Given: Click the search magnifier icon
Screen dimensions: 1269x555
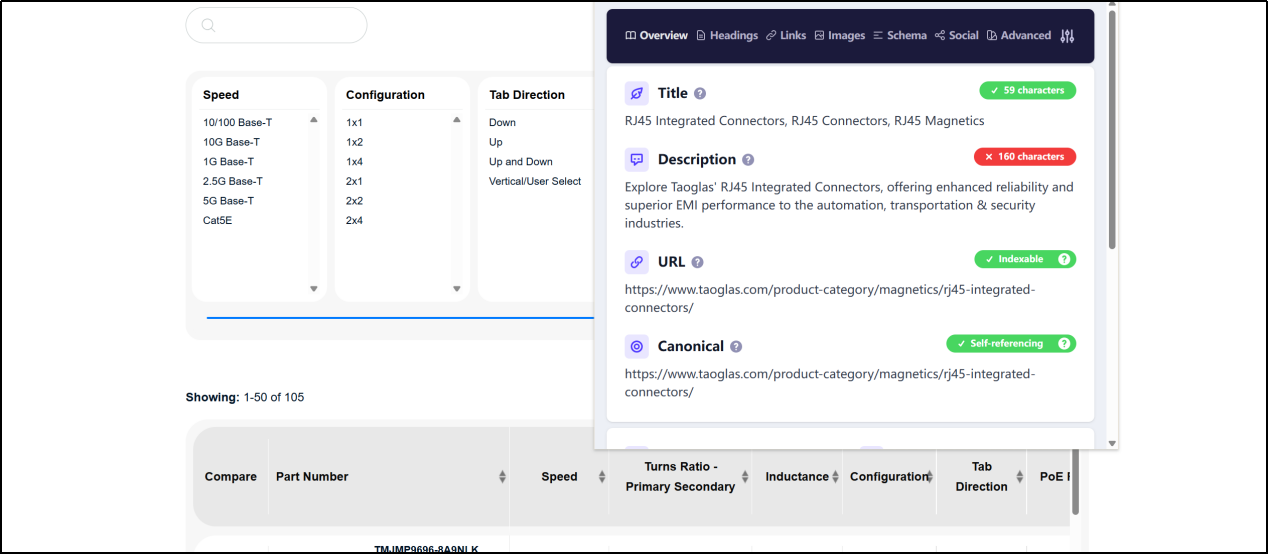Looking at the screenshot, I should [208, 25].
